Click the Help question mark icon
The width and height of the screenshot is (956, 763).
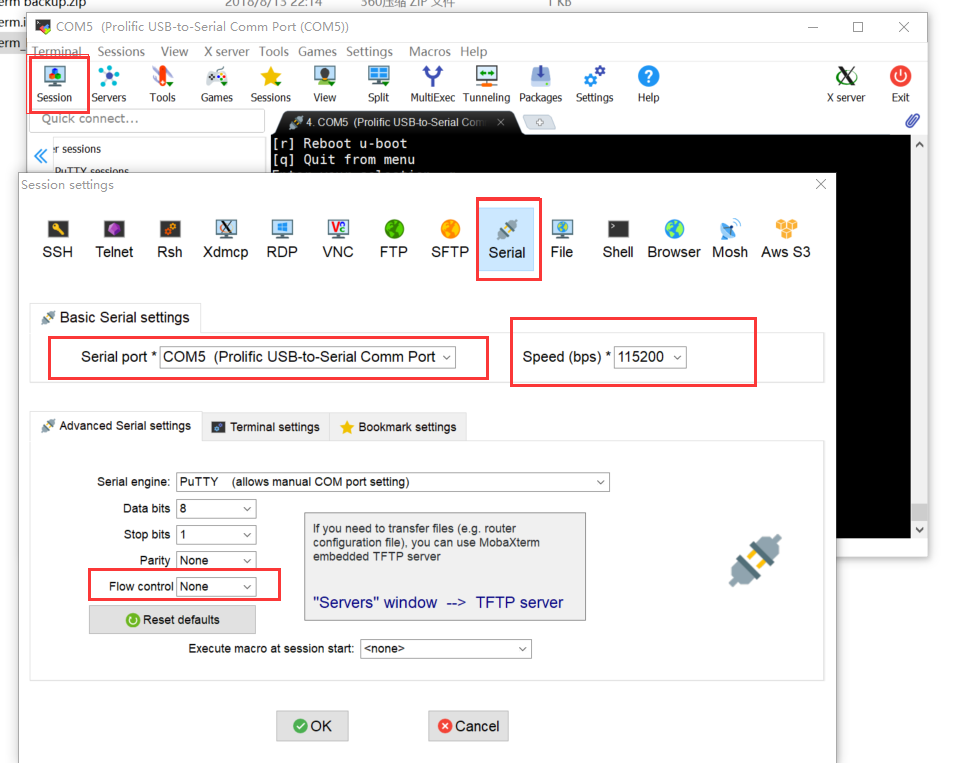click(648, 84)
